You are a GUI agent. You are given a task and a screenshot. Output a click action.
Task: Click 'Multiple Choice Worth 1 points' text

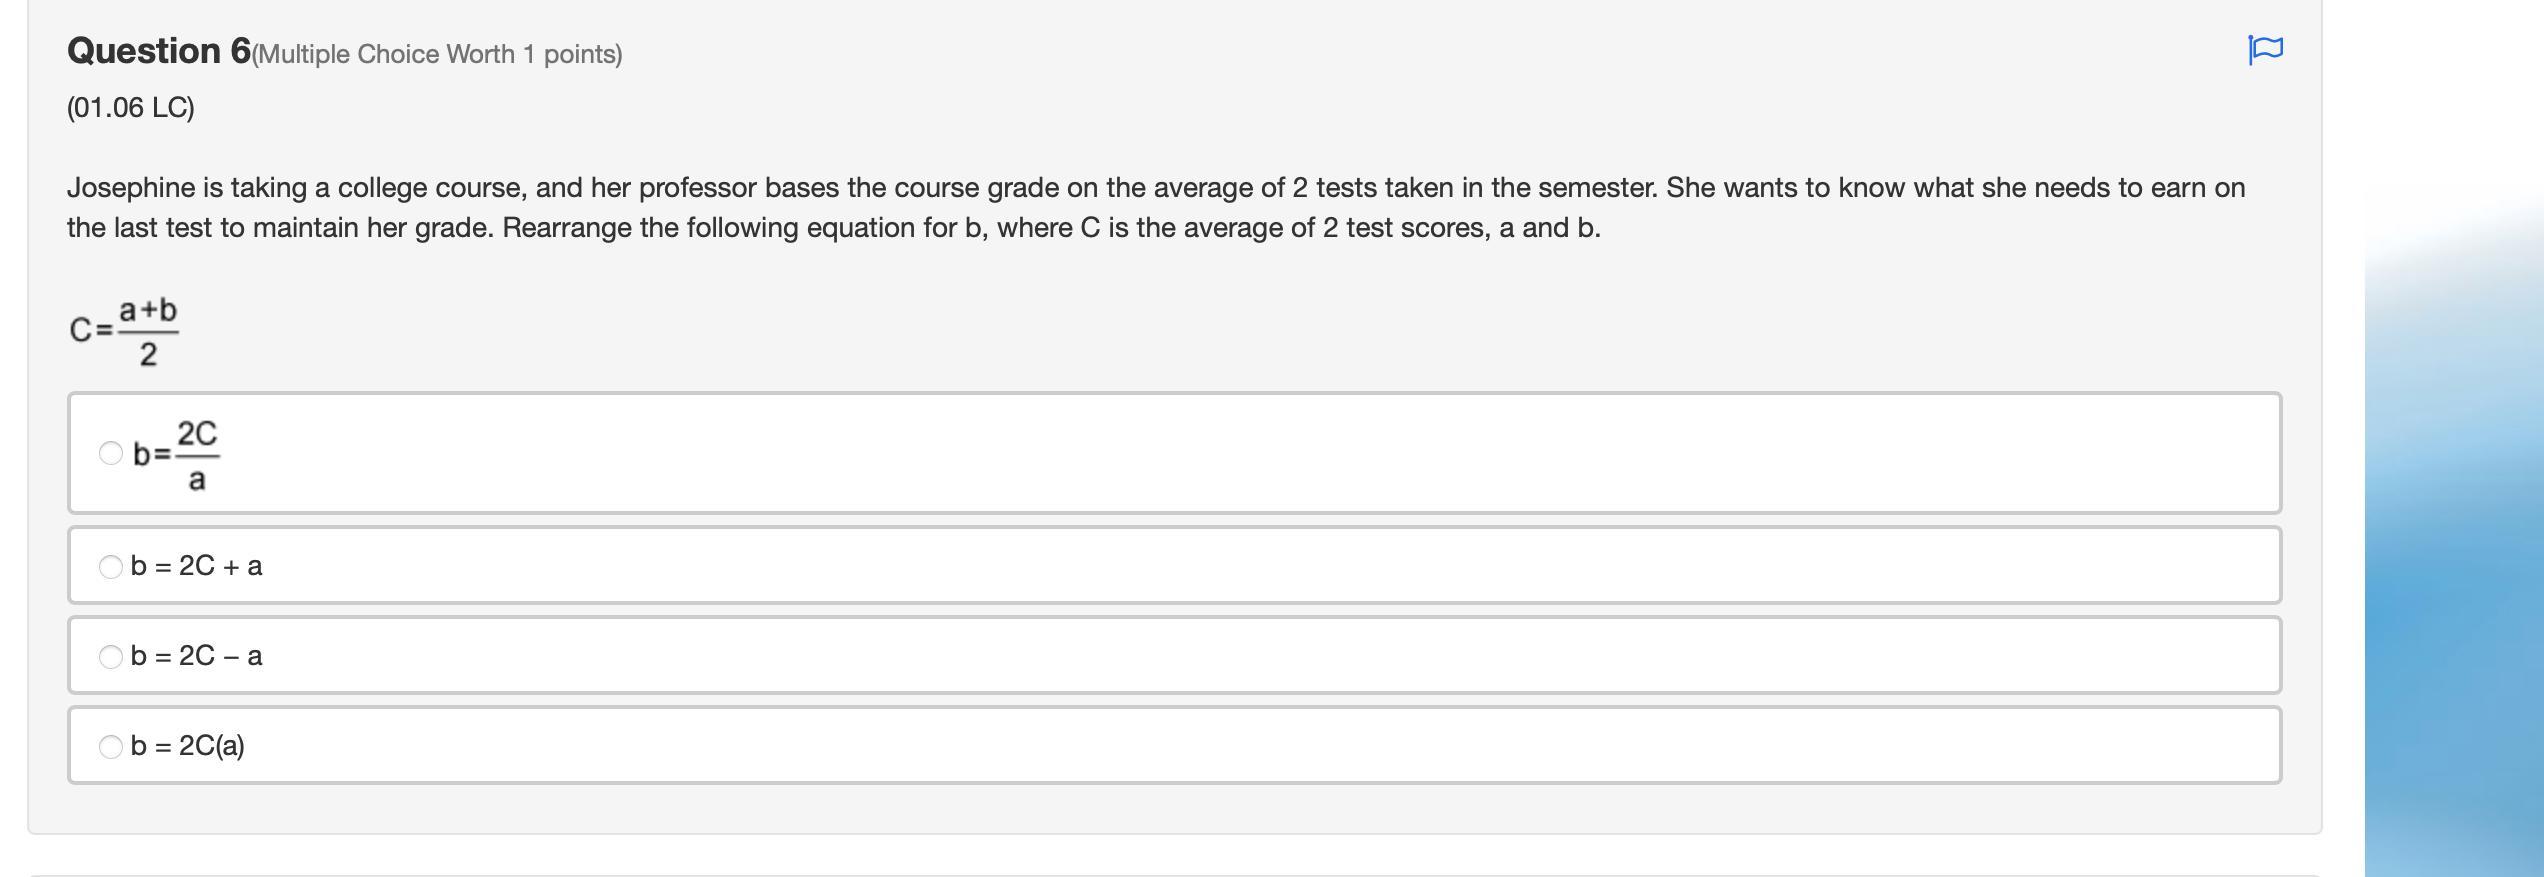point(438,54)
